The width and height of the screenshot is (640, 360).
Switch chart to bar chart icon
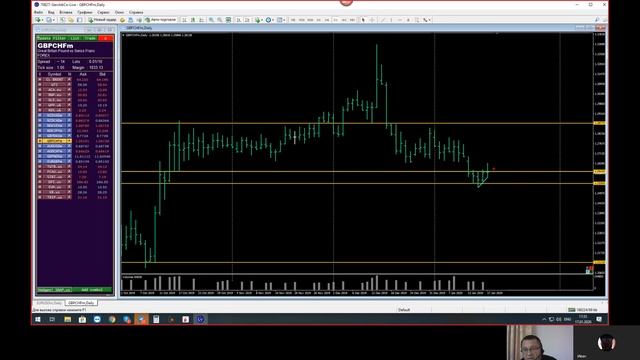tap(184, 20)
